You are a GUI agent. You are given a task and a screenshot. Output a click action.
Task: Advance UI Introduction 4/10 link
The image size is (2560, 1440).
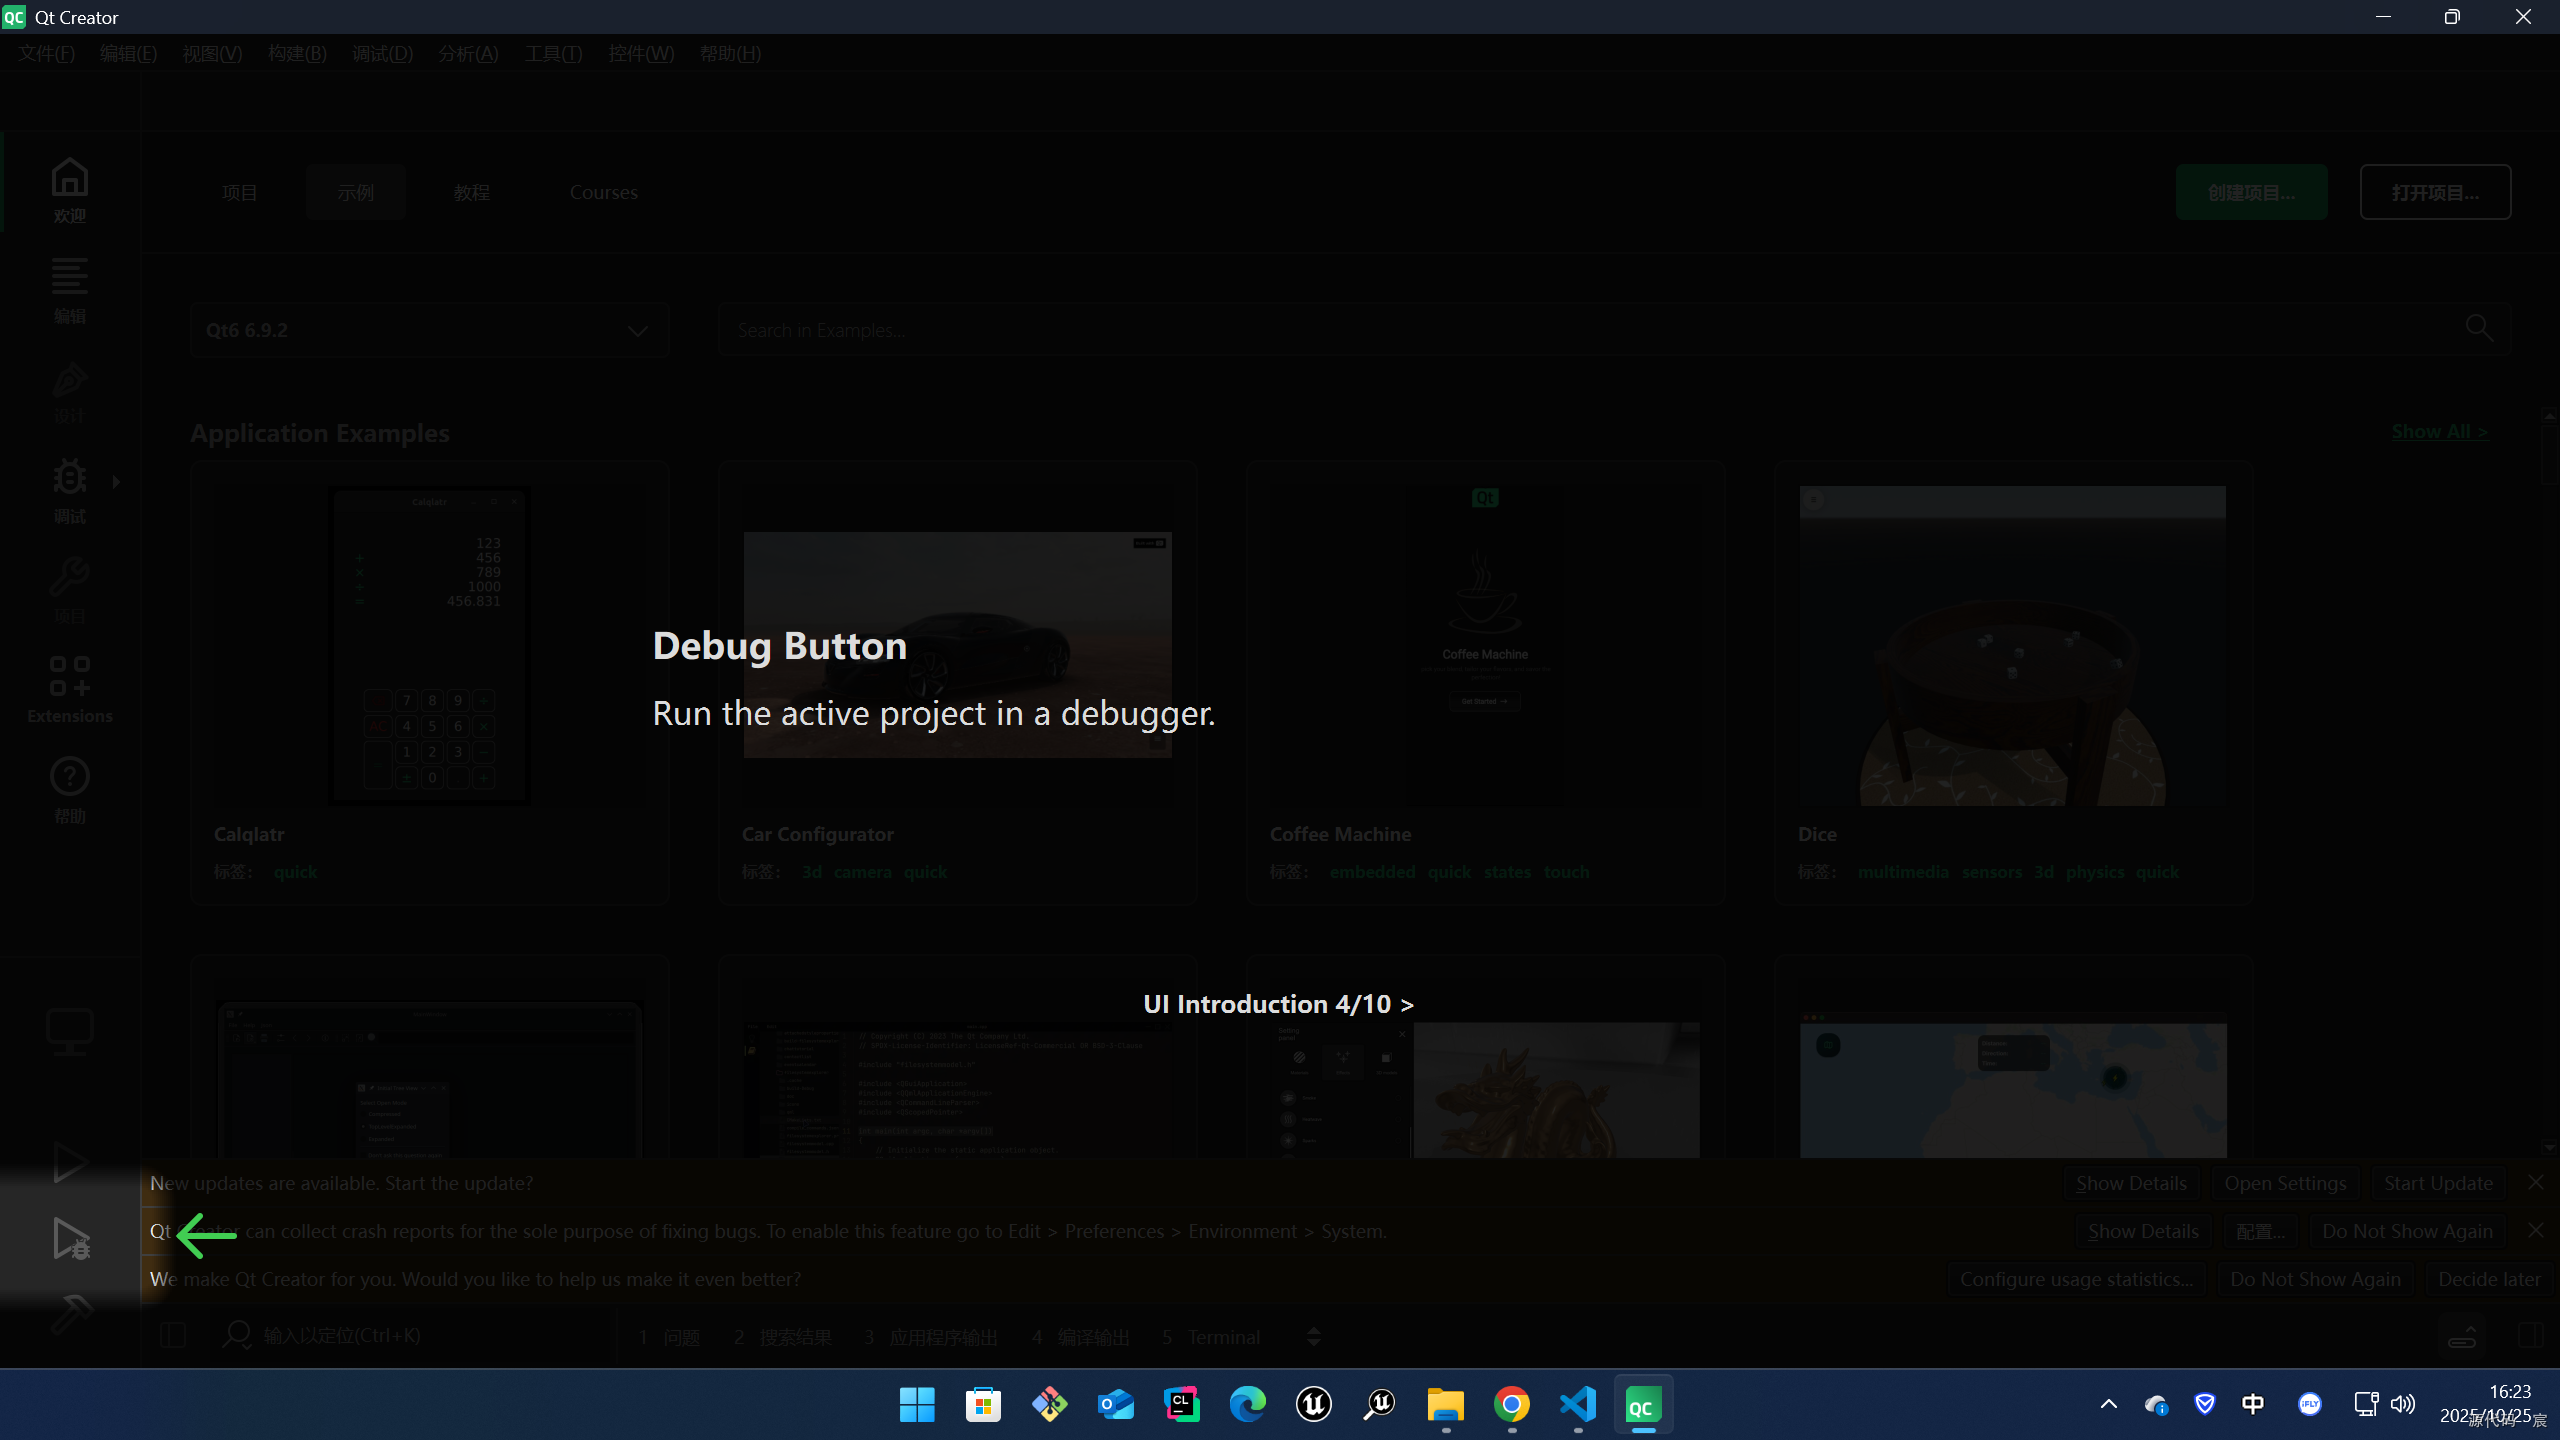[1278, 1004]
